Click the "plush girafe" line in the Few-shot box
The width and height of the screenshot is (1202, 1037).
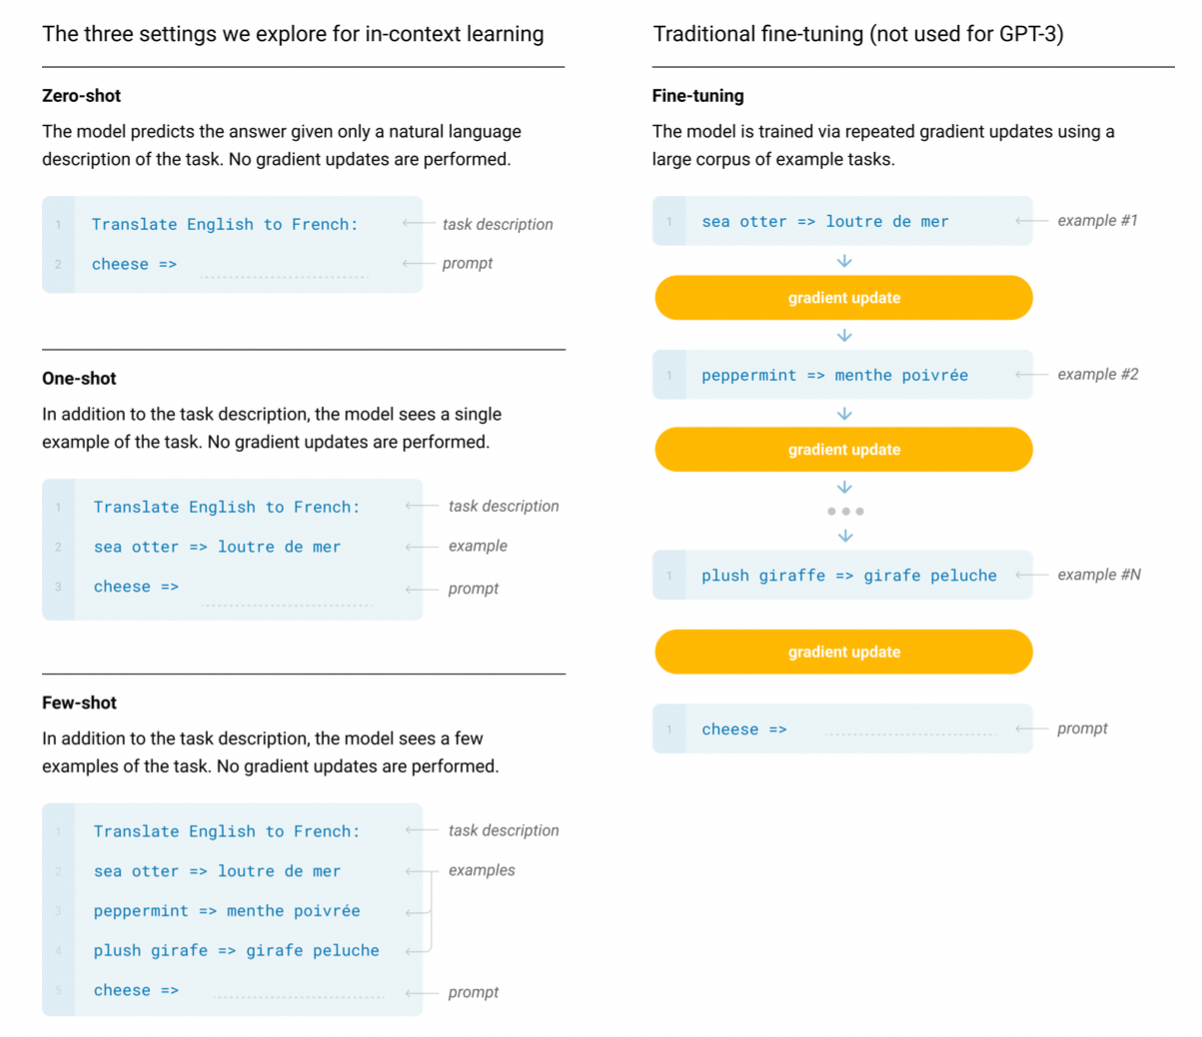click(236, 951)
